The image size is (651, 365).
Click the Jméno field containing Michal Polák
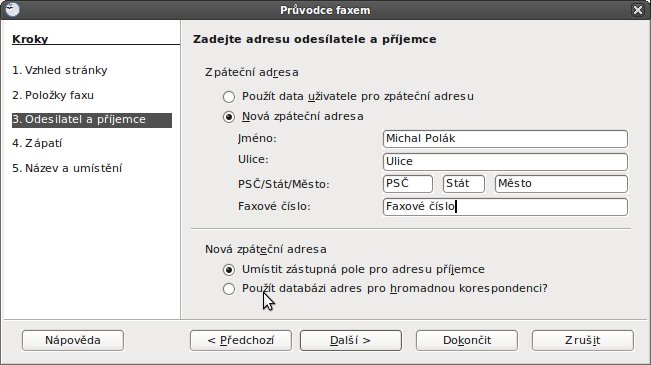505,139
